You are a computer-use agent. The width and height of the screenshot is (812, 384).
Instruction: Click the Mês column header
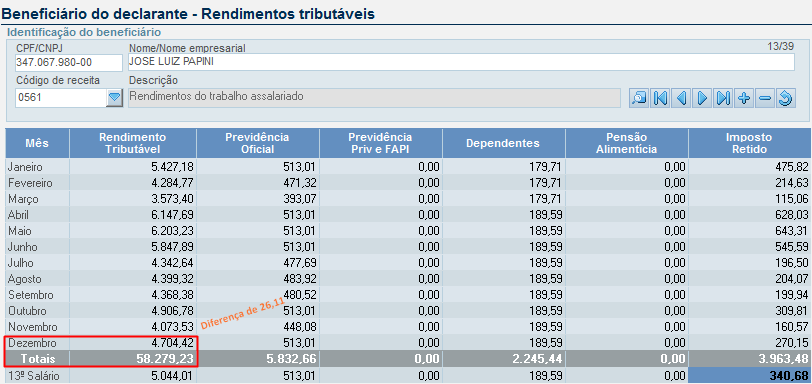pos(37,143)
